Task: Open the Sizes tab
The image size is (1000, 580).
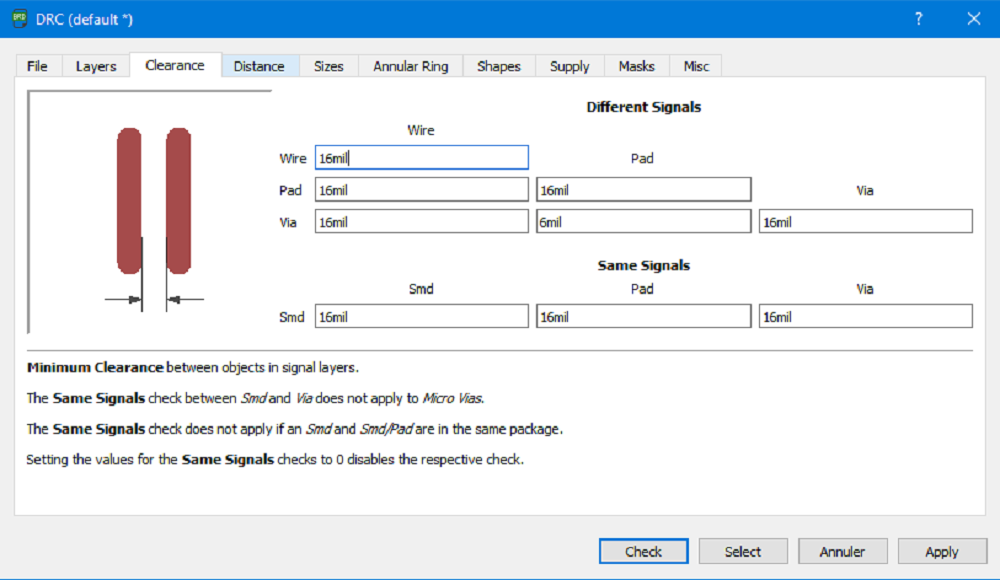Action: coord(328,66)
